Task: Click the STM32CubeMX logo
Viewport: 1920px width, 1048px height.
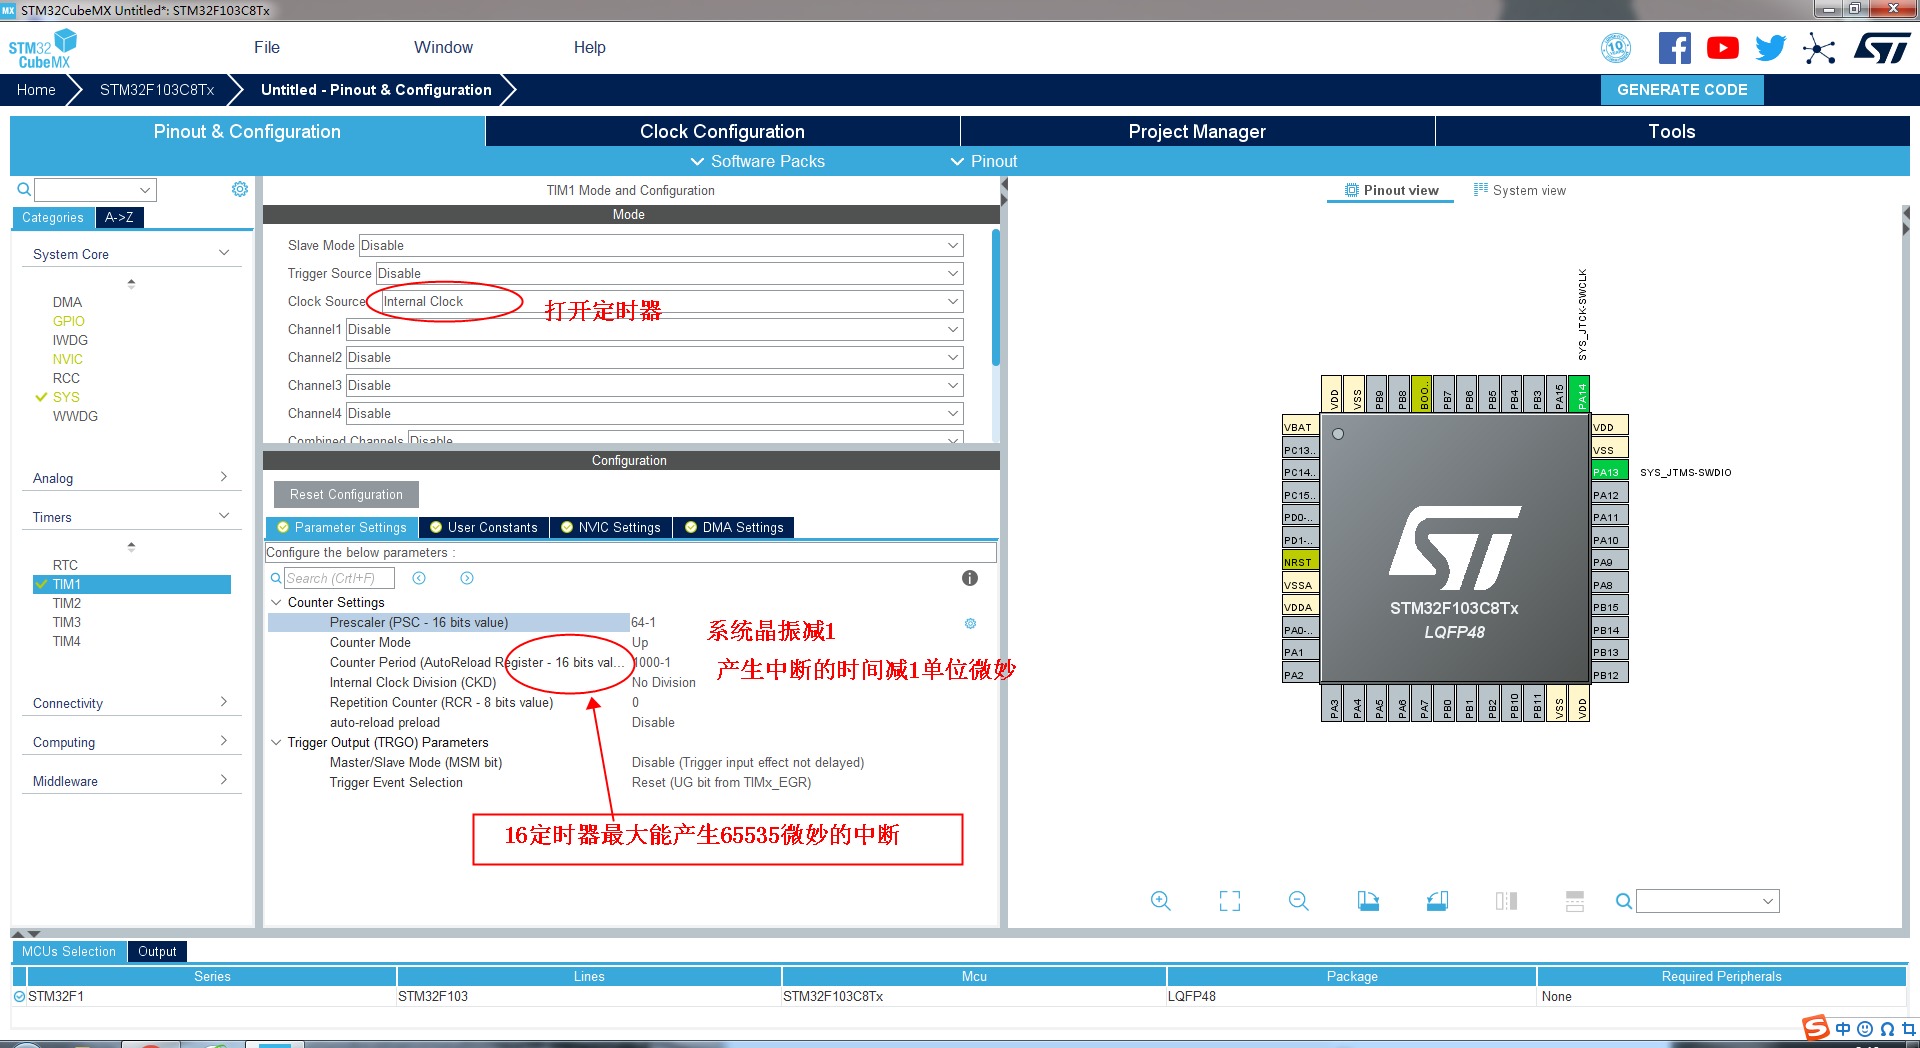Action: (43, 48)
